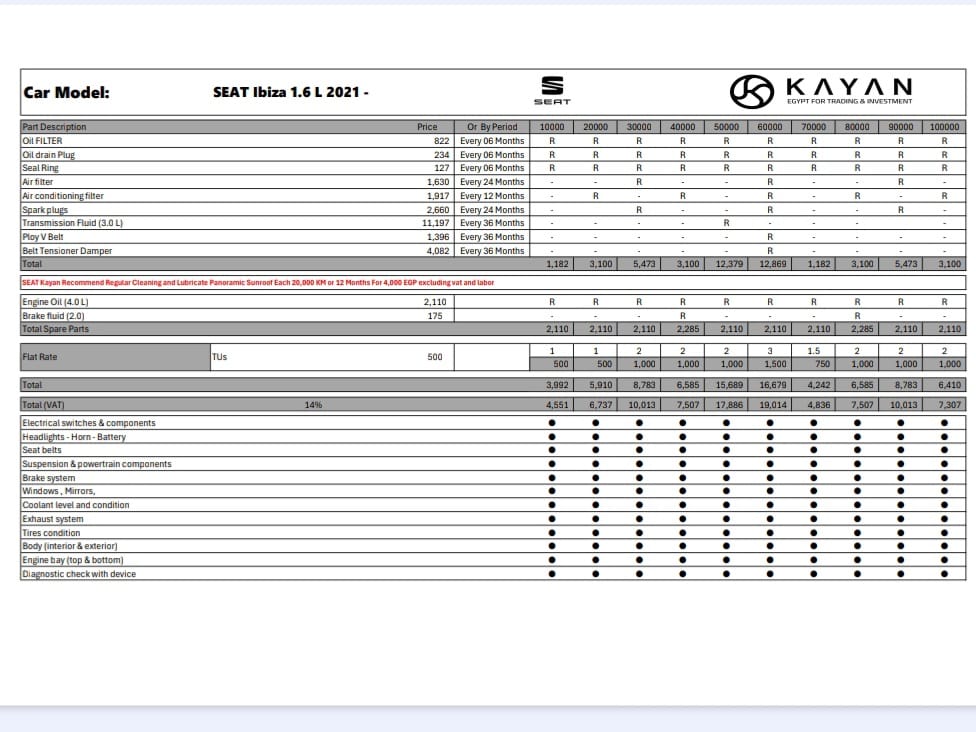The width and height of the screenshot is (976, 732).
Task: Select 'Diagnostic check with device' row label
Action: [x=79, y=574]
